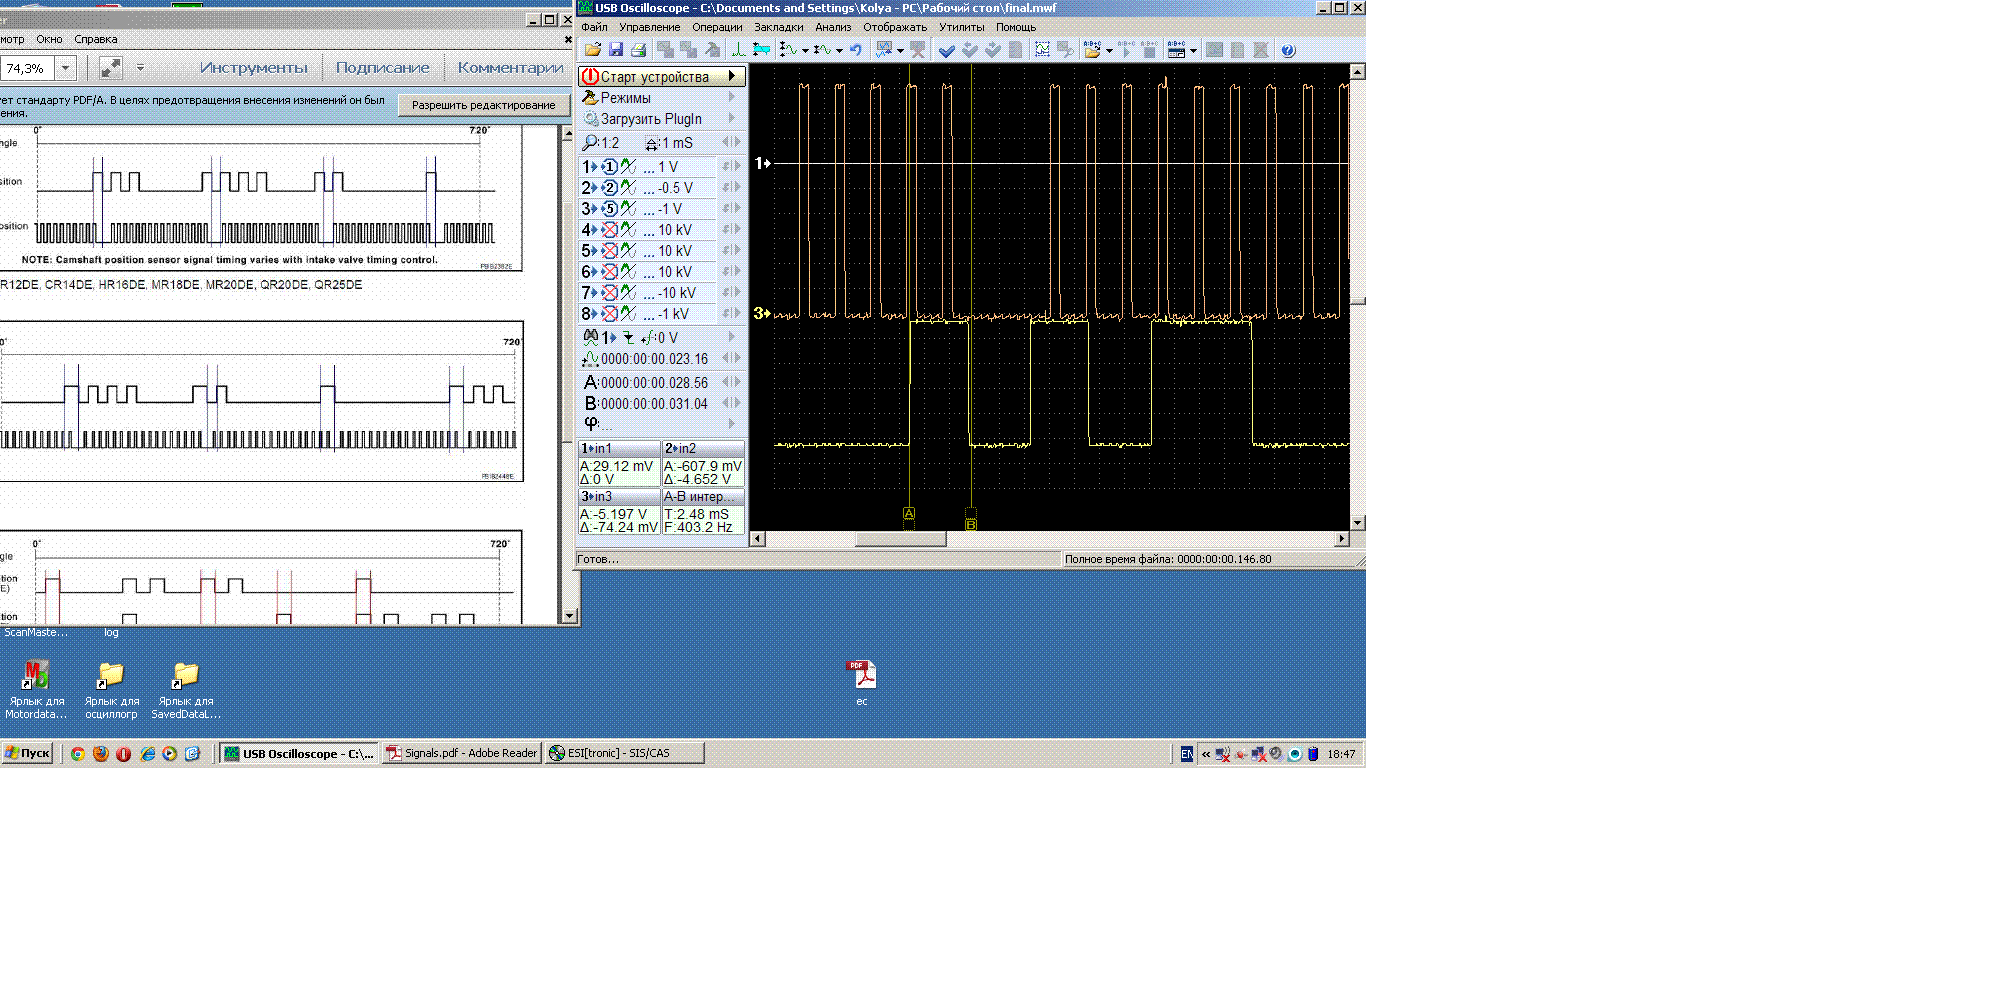Screen dimensions: 2000x1000
Task: Click the save floppy disk icon
Action: [x=615, y=50]
